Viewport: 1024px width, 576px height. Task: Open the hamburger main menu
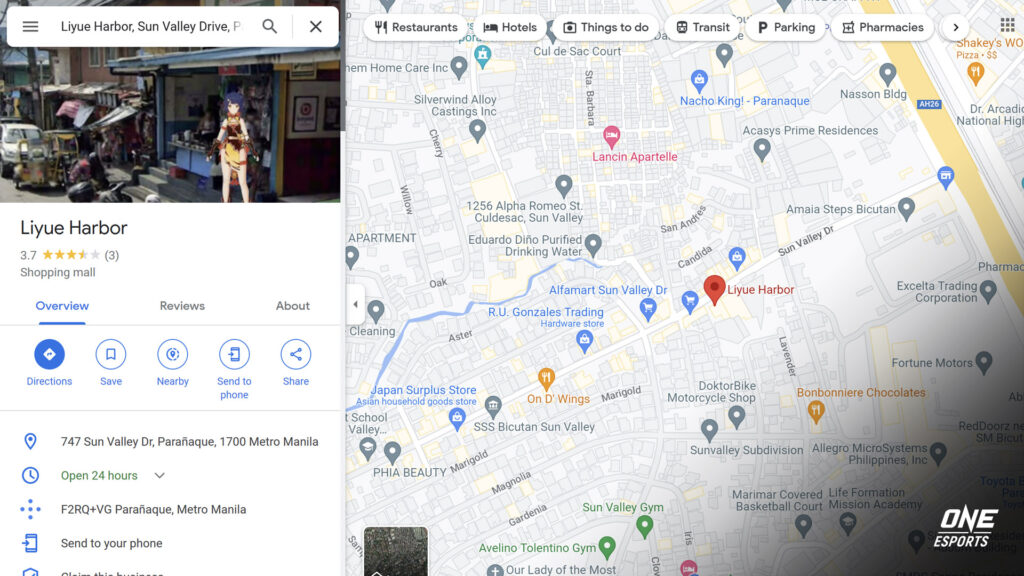coord(30,27)
